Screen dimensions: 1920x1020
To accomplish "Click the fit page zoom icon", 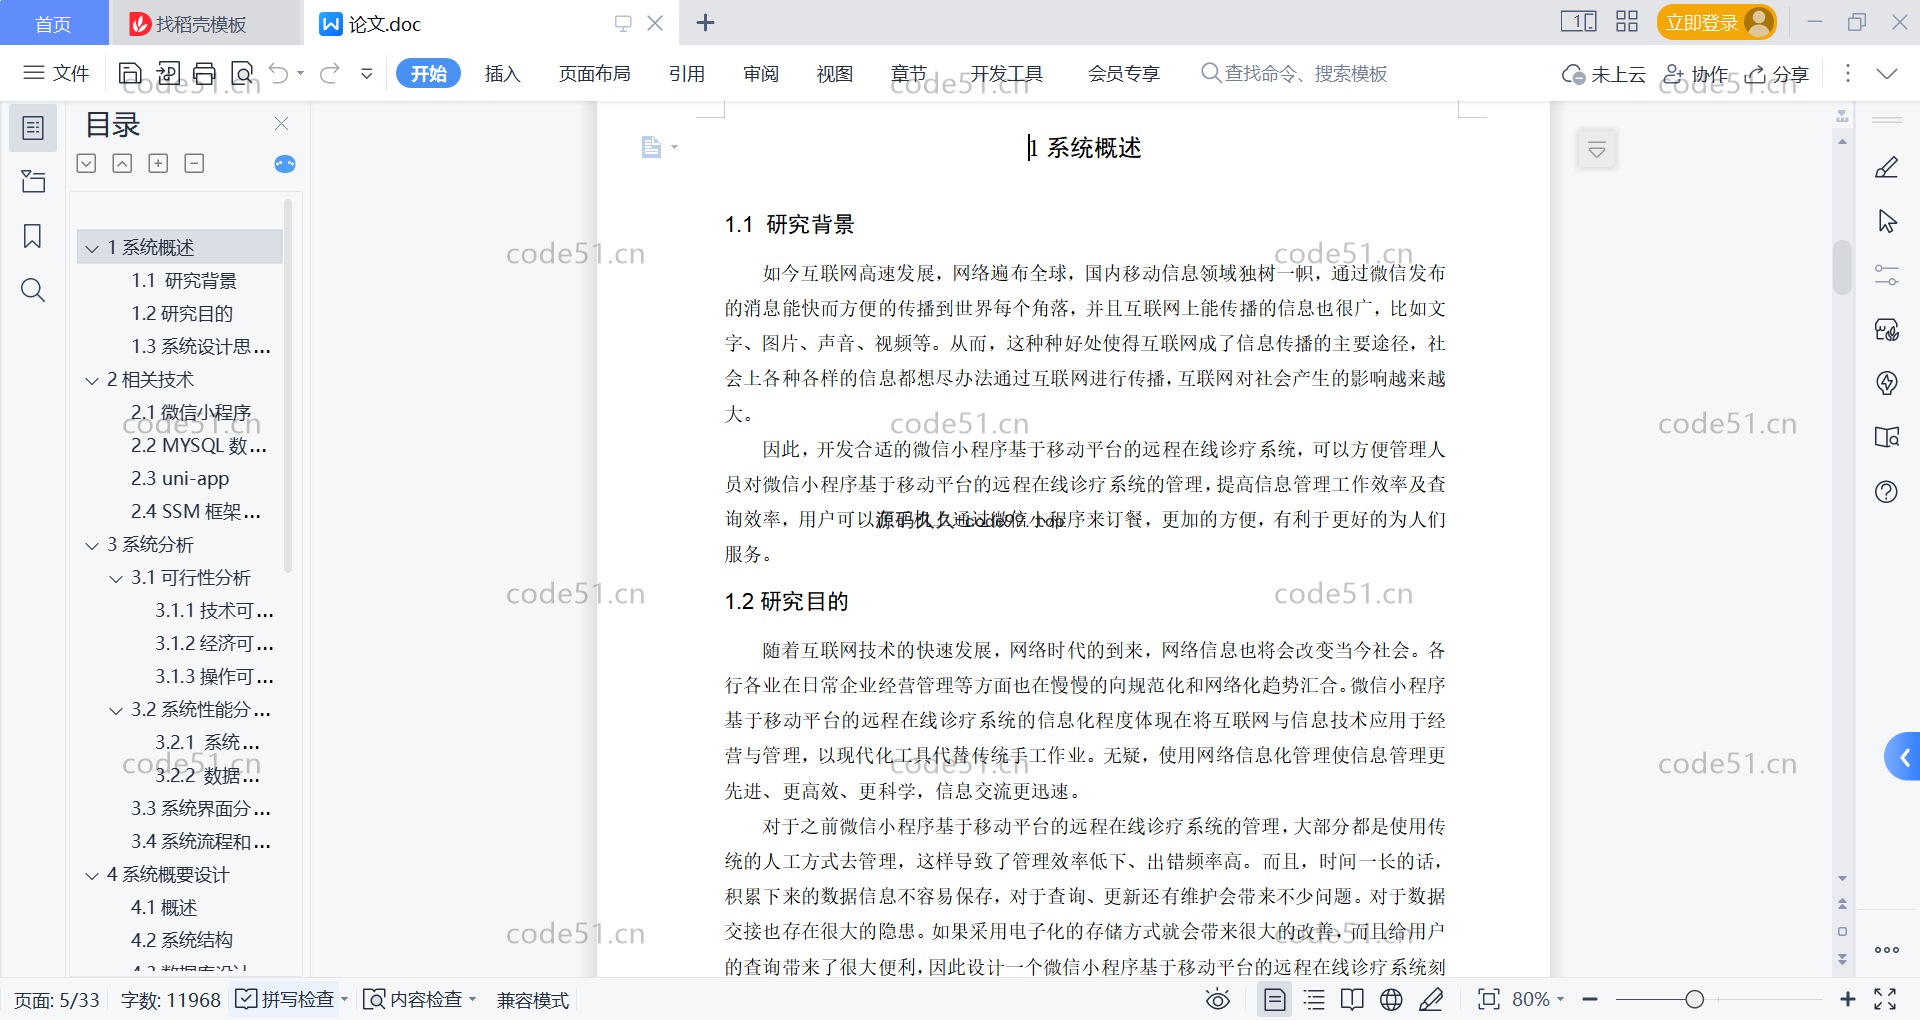I will [1489, 1000].
